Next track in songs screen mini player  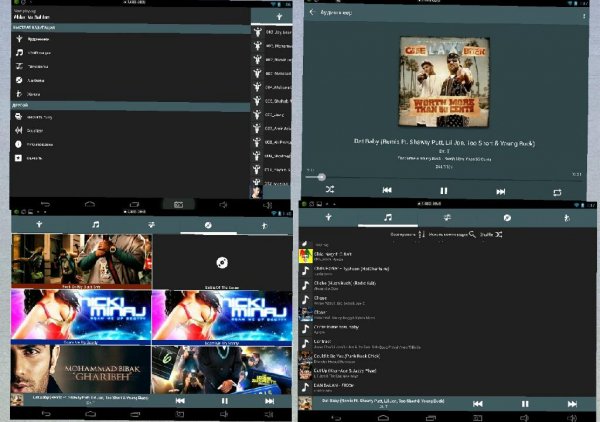(572, 404)
